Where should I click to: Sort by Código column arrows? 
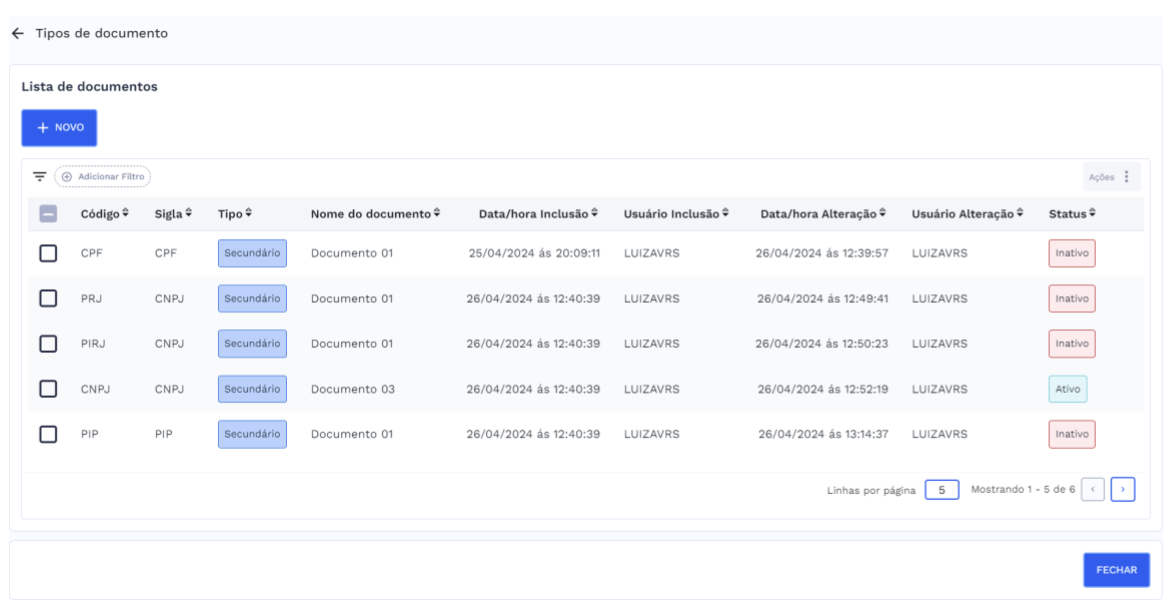point(126,215)
